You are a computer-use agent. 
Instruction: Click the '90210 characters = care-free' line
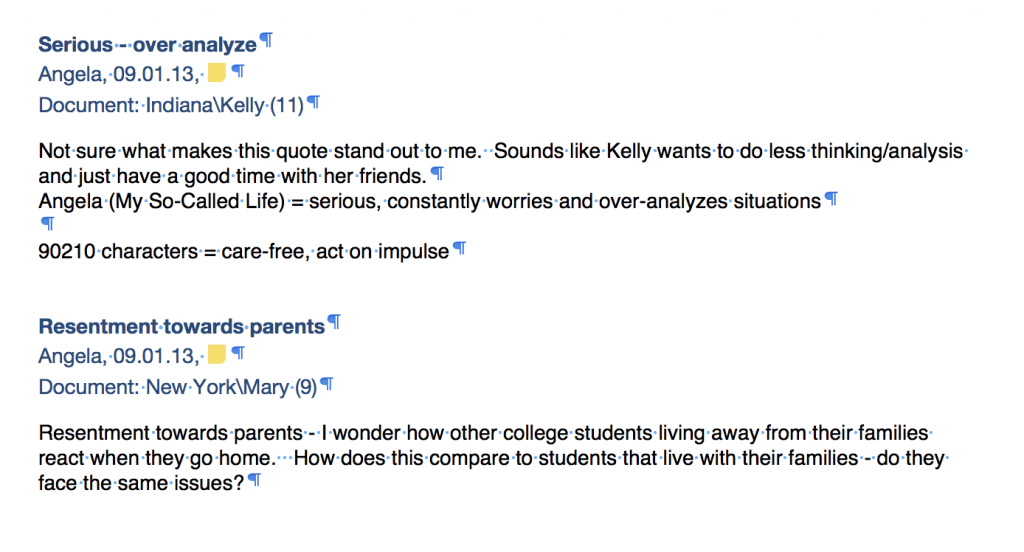(x=140, y=252)
